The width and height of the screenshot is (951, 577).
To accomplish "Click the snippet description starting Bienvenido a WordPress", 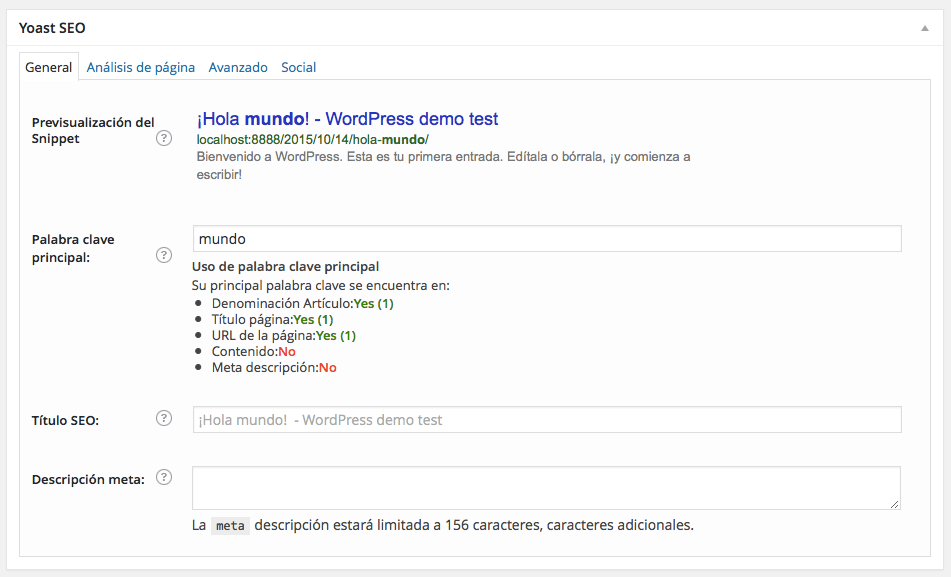I will pos(443,166).
